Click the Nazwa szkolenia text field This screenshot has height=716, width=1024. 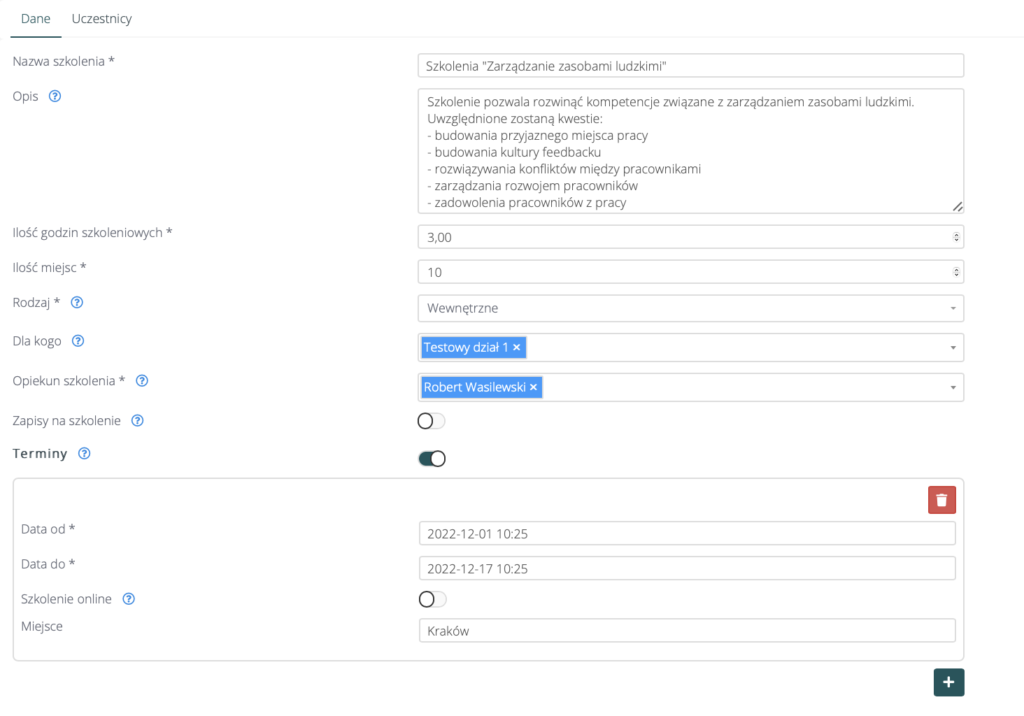pyautogui.click(x=690, y=66)
